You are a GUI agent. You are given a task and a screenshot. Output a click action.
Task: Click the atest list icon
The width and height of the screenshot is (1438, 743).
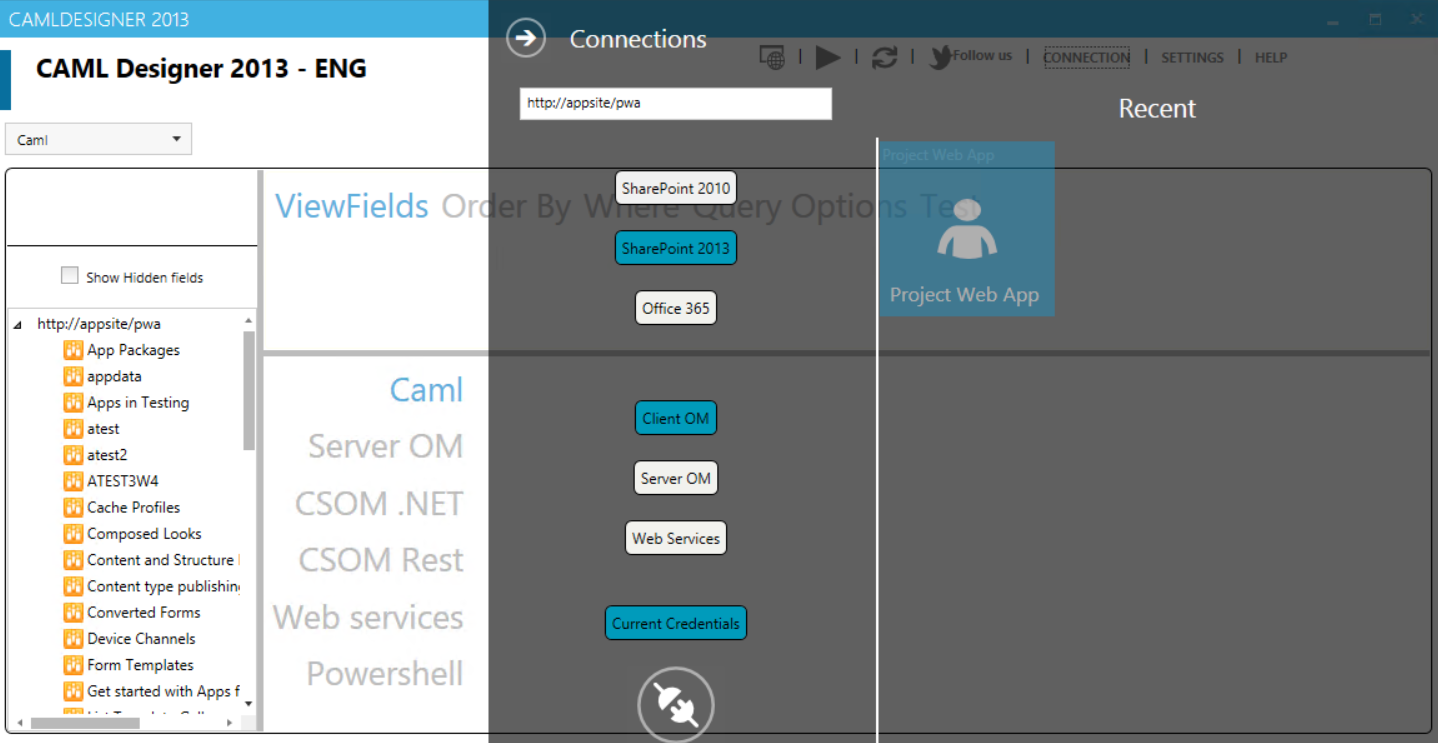point(73,428)
